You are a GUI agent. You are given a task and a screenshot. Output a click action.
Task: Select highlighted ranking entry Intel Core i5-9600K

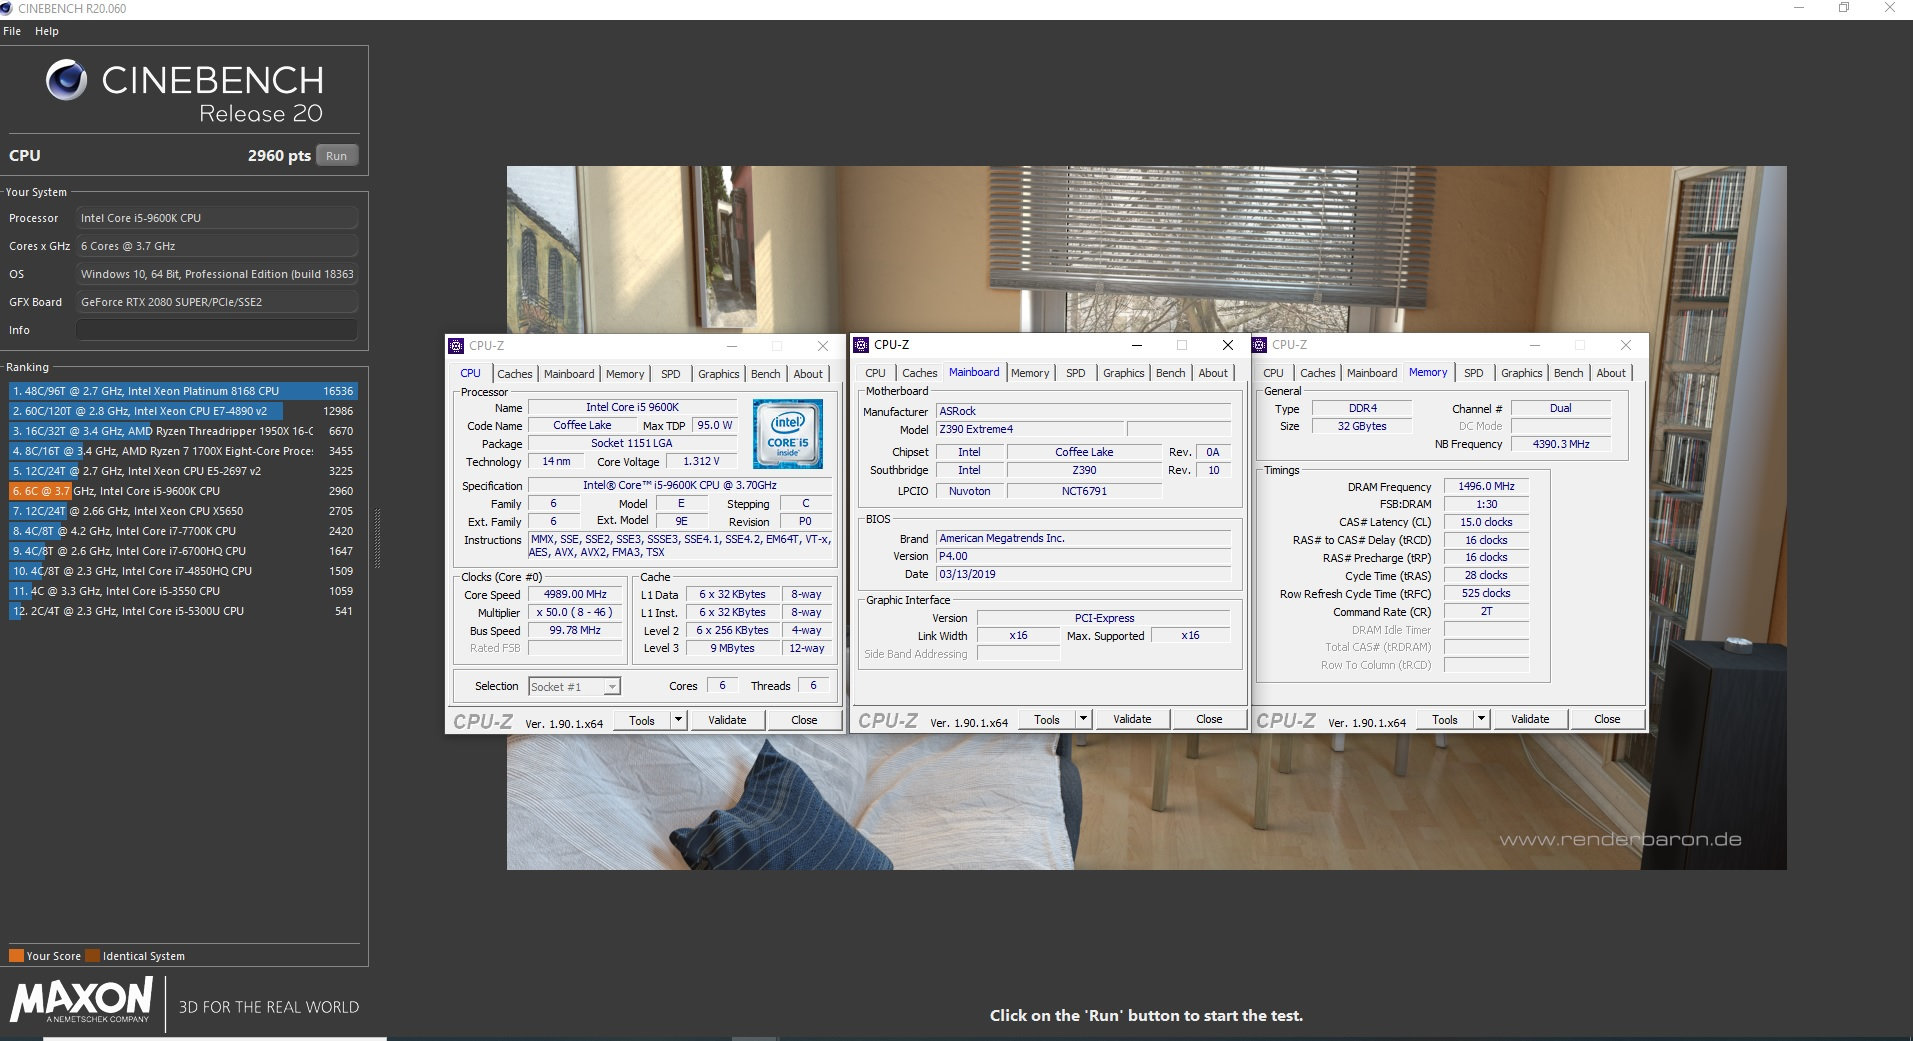click(183, 491)
